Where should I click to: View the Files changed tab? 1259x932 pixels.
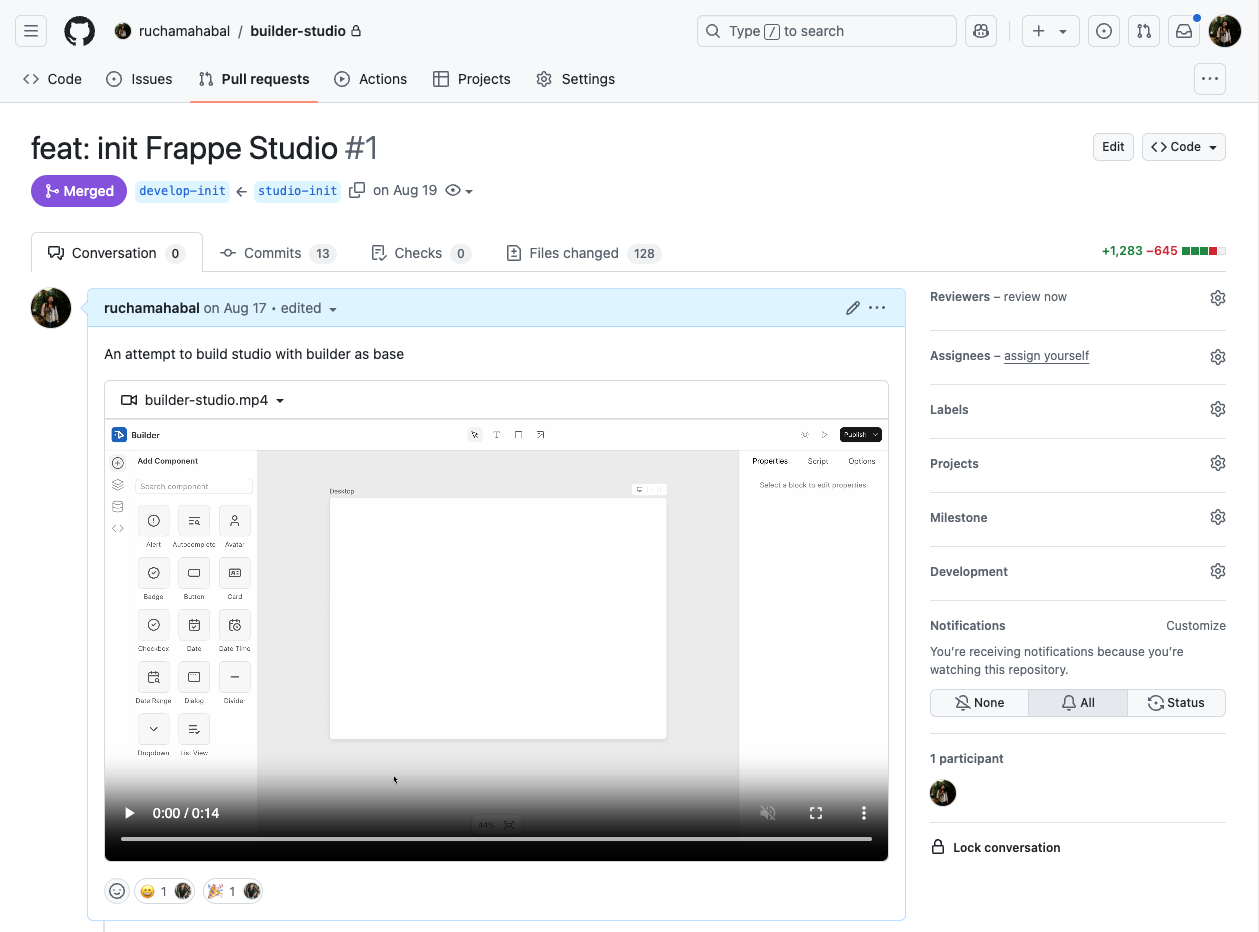coord(583,253)
